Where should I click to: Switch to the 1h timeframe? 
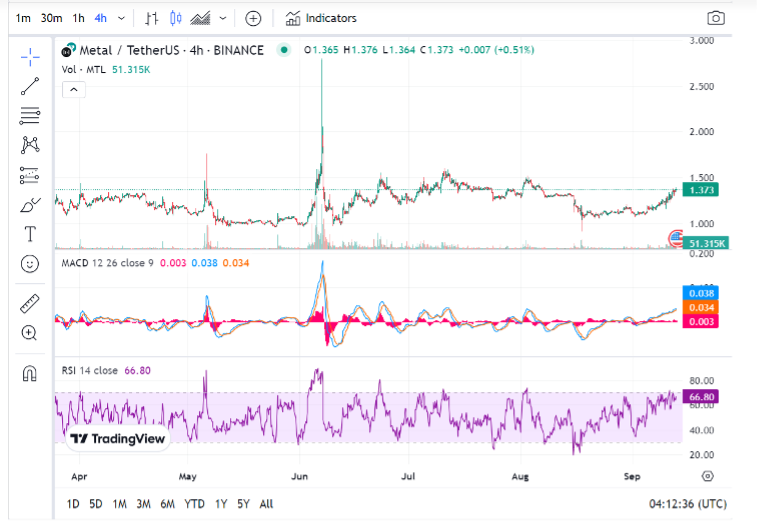tap(78, 18)
